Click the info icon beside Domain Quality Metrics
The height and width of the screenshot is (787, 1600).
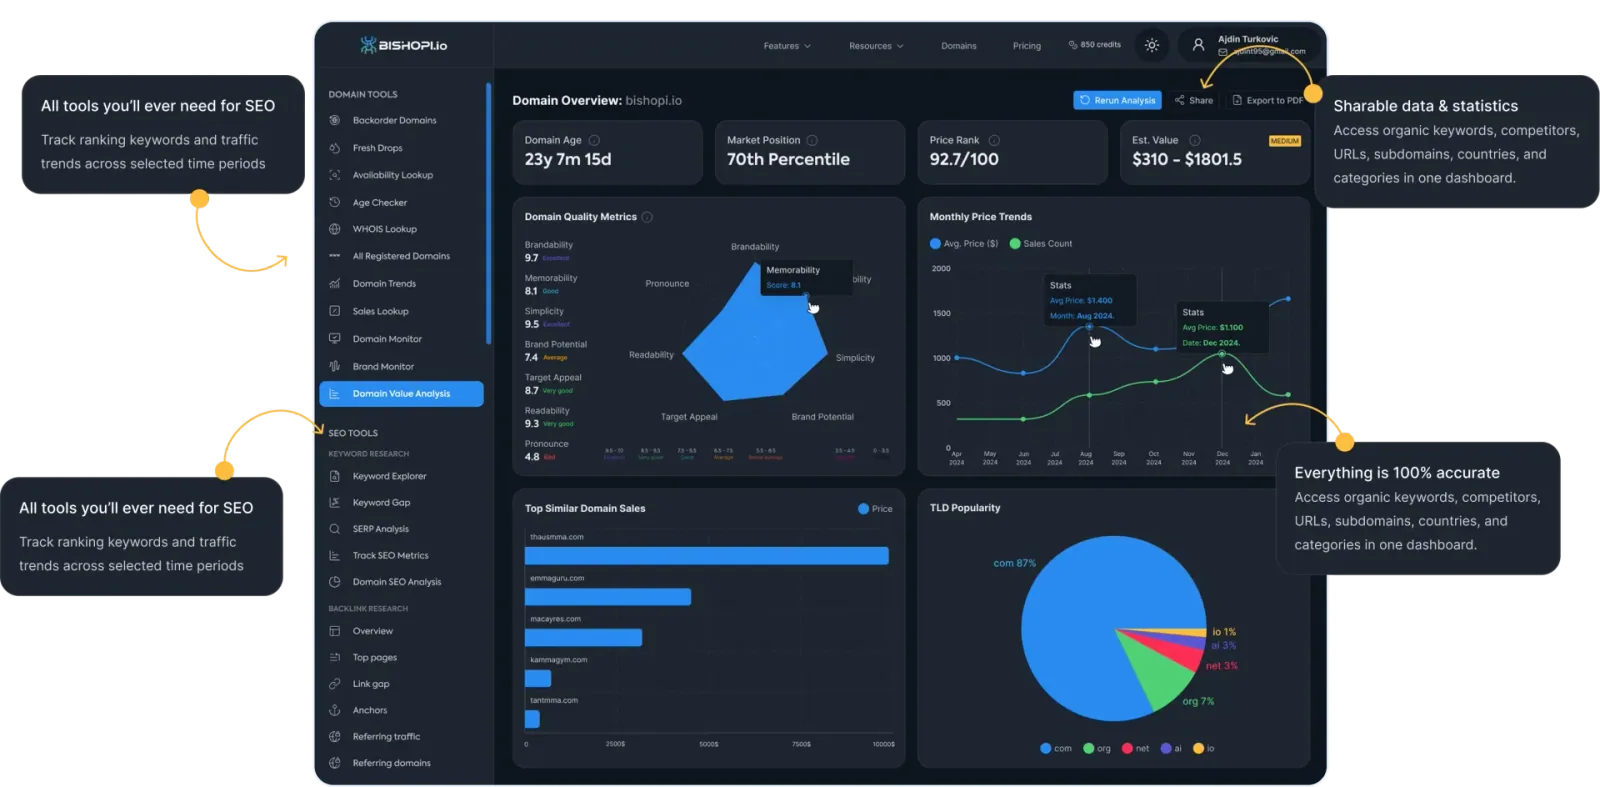click(x=647, y=217)
